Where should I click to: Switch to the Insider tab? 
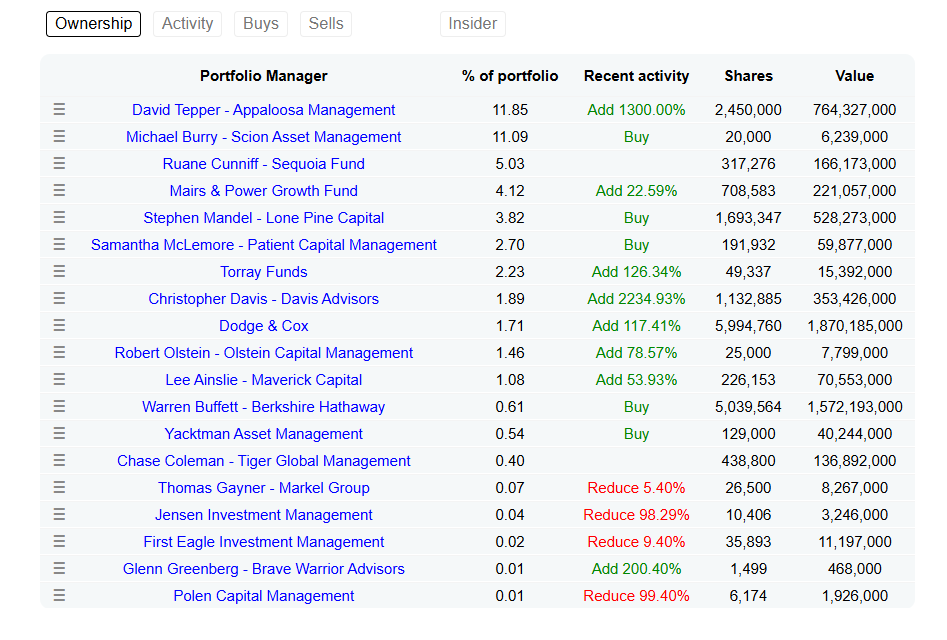coord(472,24)
